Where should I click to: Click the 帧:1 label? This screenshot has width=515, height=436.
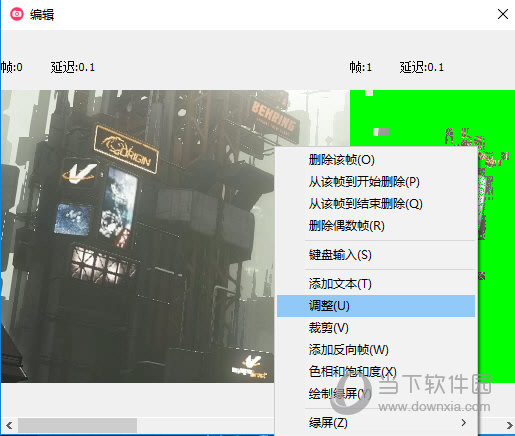pos(360,67)
